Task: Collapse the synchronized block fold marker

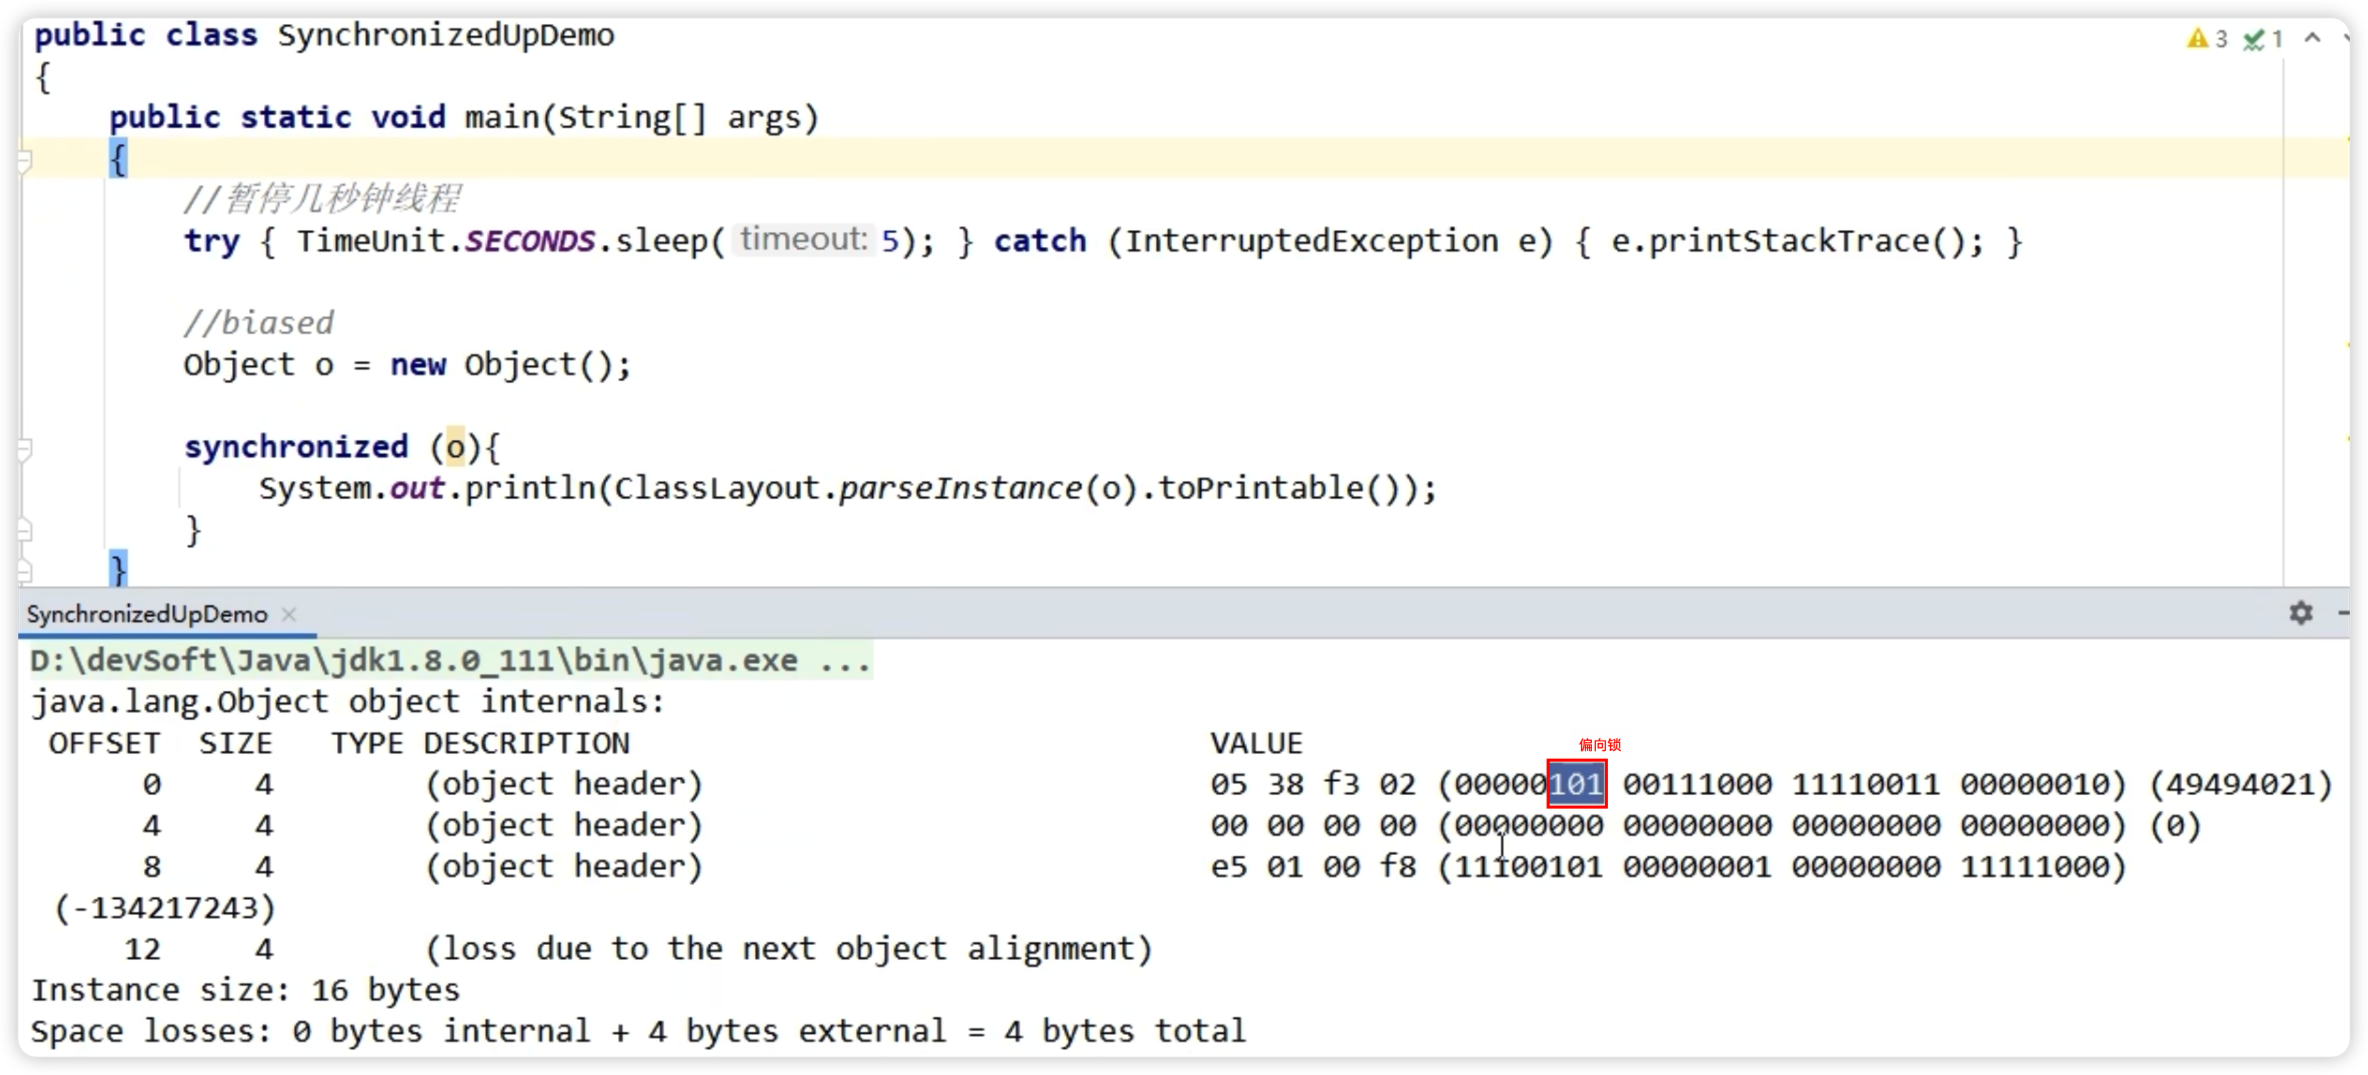Action: [25, 448]
